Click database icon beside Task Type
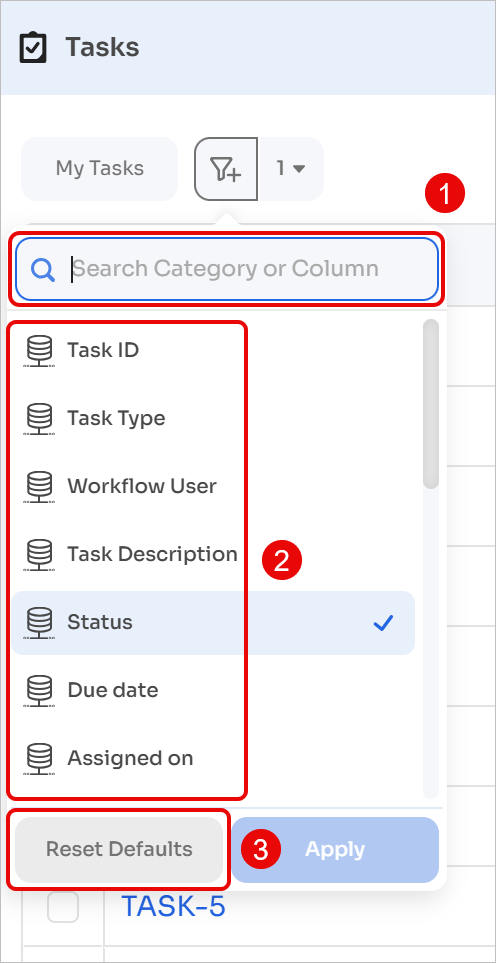 click(39, 419)
